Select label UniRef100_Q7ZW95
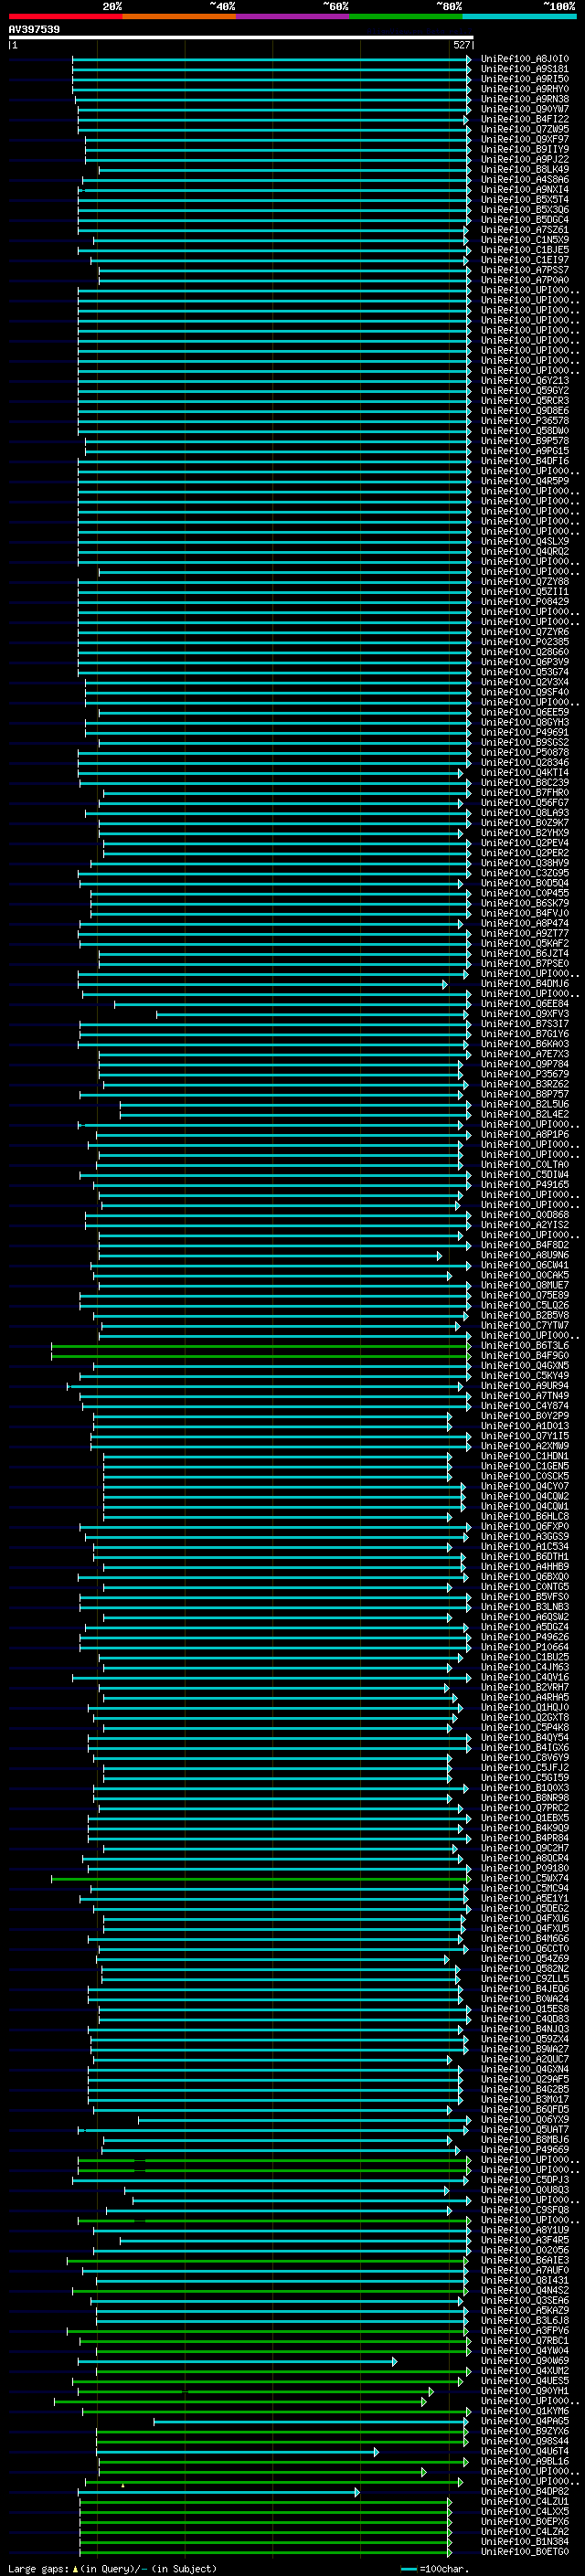 point(525,129)
